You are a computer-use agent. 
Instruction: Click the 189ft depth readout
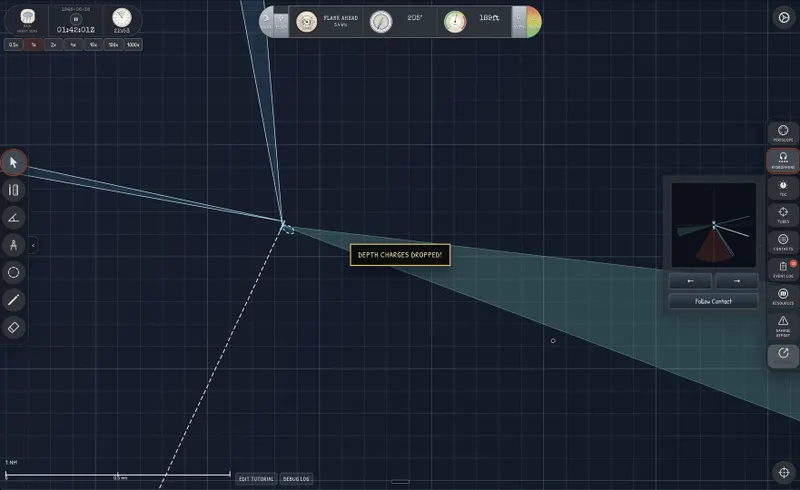tap(489, 17)
